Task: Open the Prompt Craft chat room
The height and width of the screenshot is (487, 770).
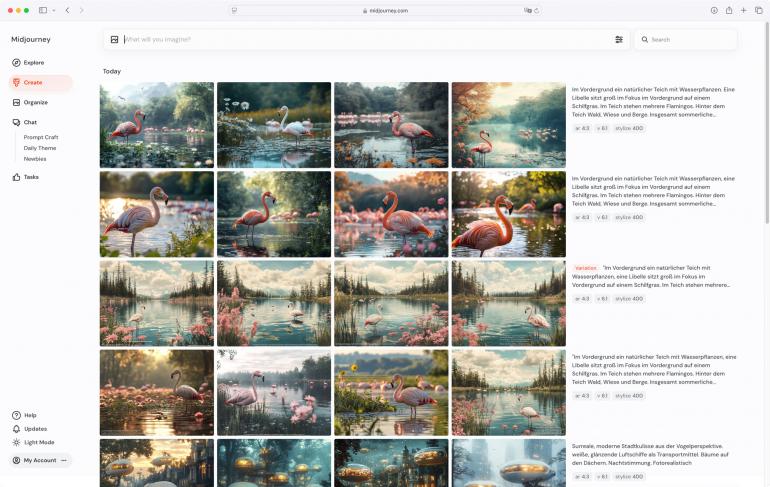Action: point(41,137)
